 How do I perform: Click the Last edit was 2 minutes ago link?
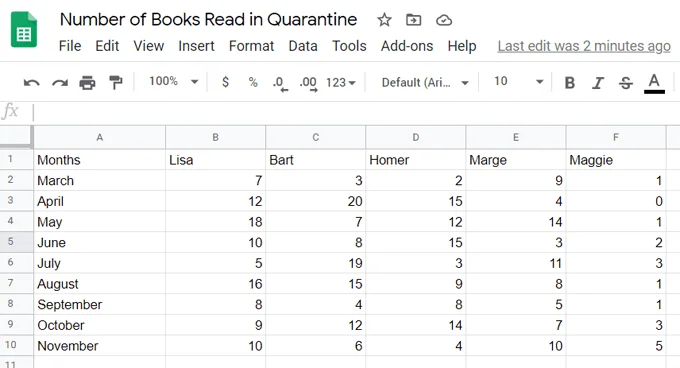tap(584, 46)
